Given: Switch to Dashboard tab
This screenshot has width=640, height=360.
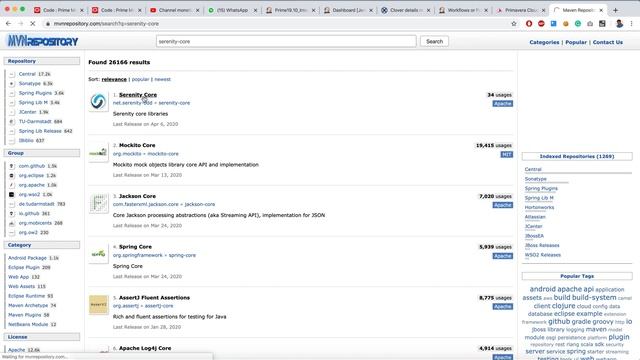Looking at the screenshot, I should coord(348,10).
